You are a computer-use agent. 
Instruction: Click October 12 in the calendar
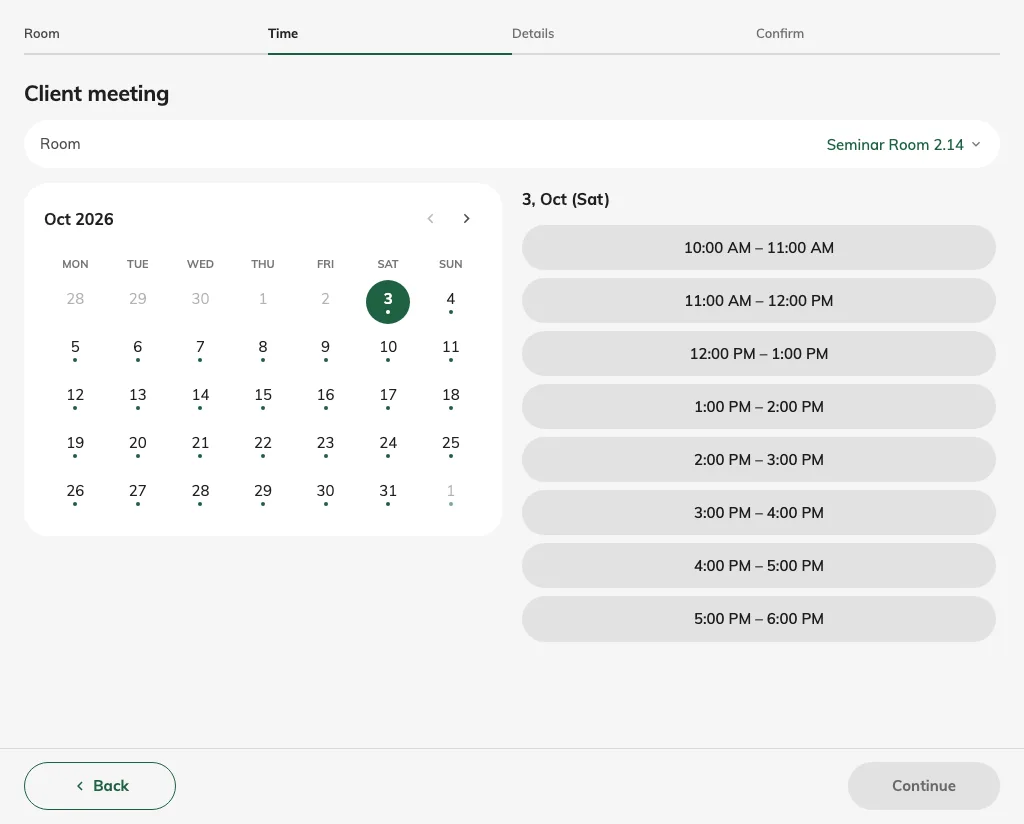(x=75, y=398)
